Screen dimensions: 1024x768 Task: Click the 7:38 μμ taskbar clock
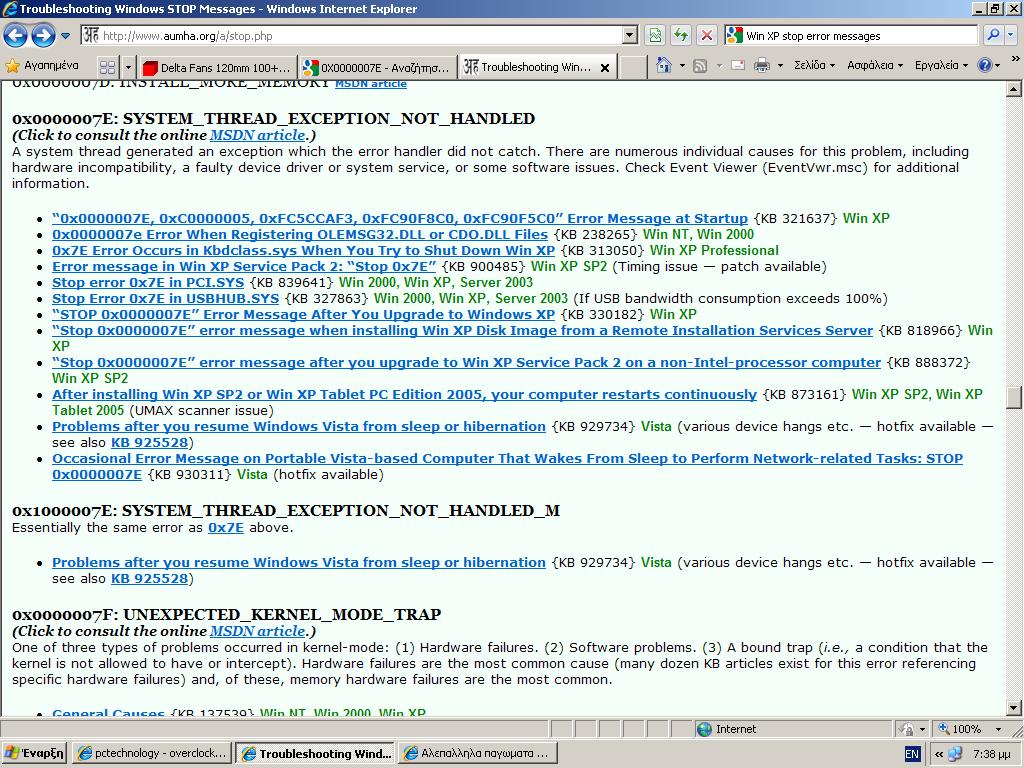[991, 754]
